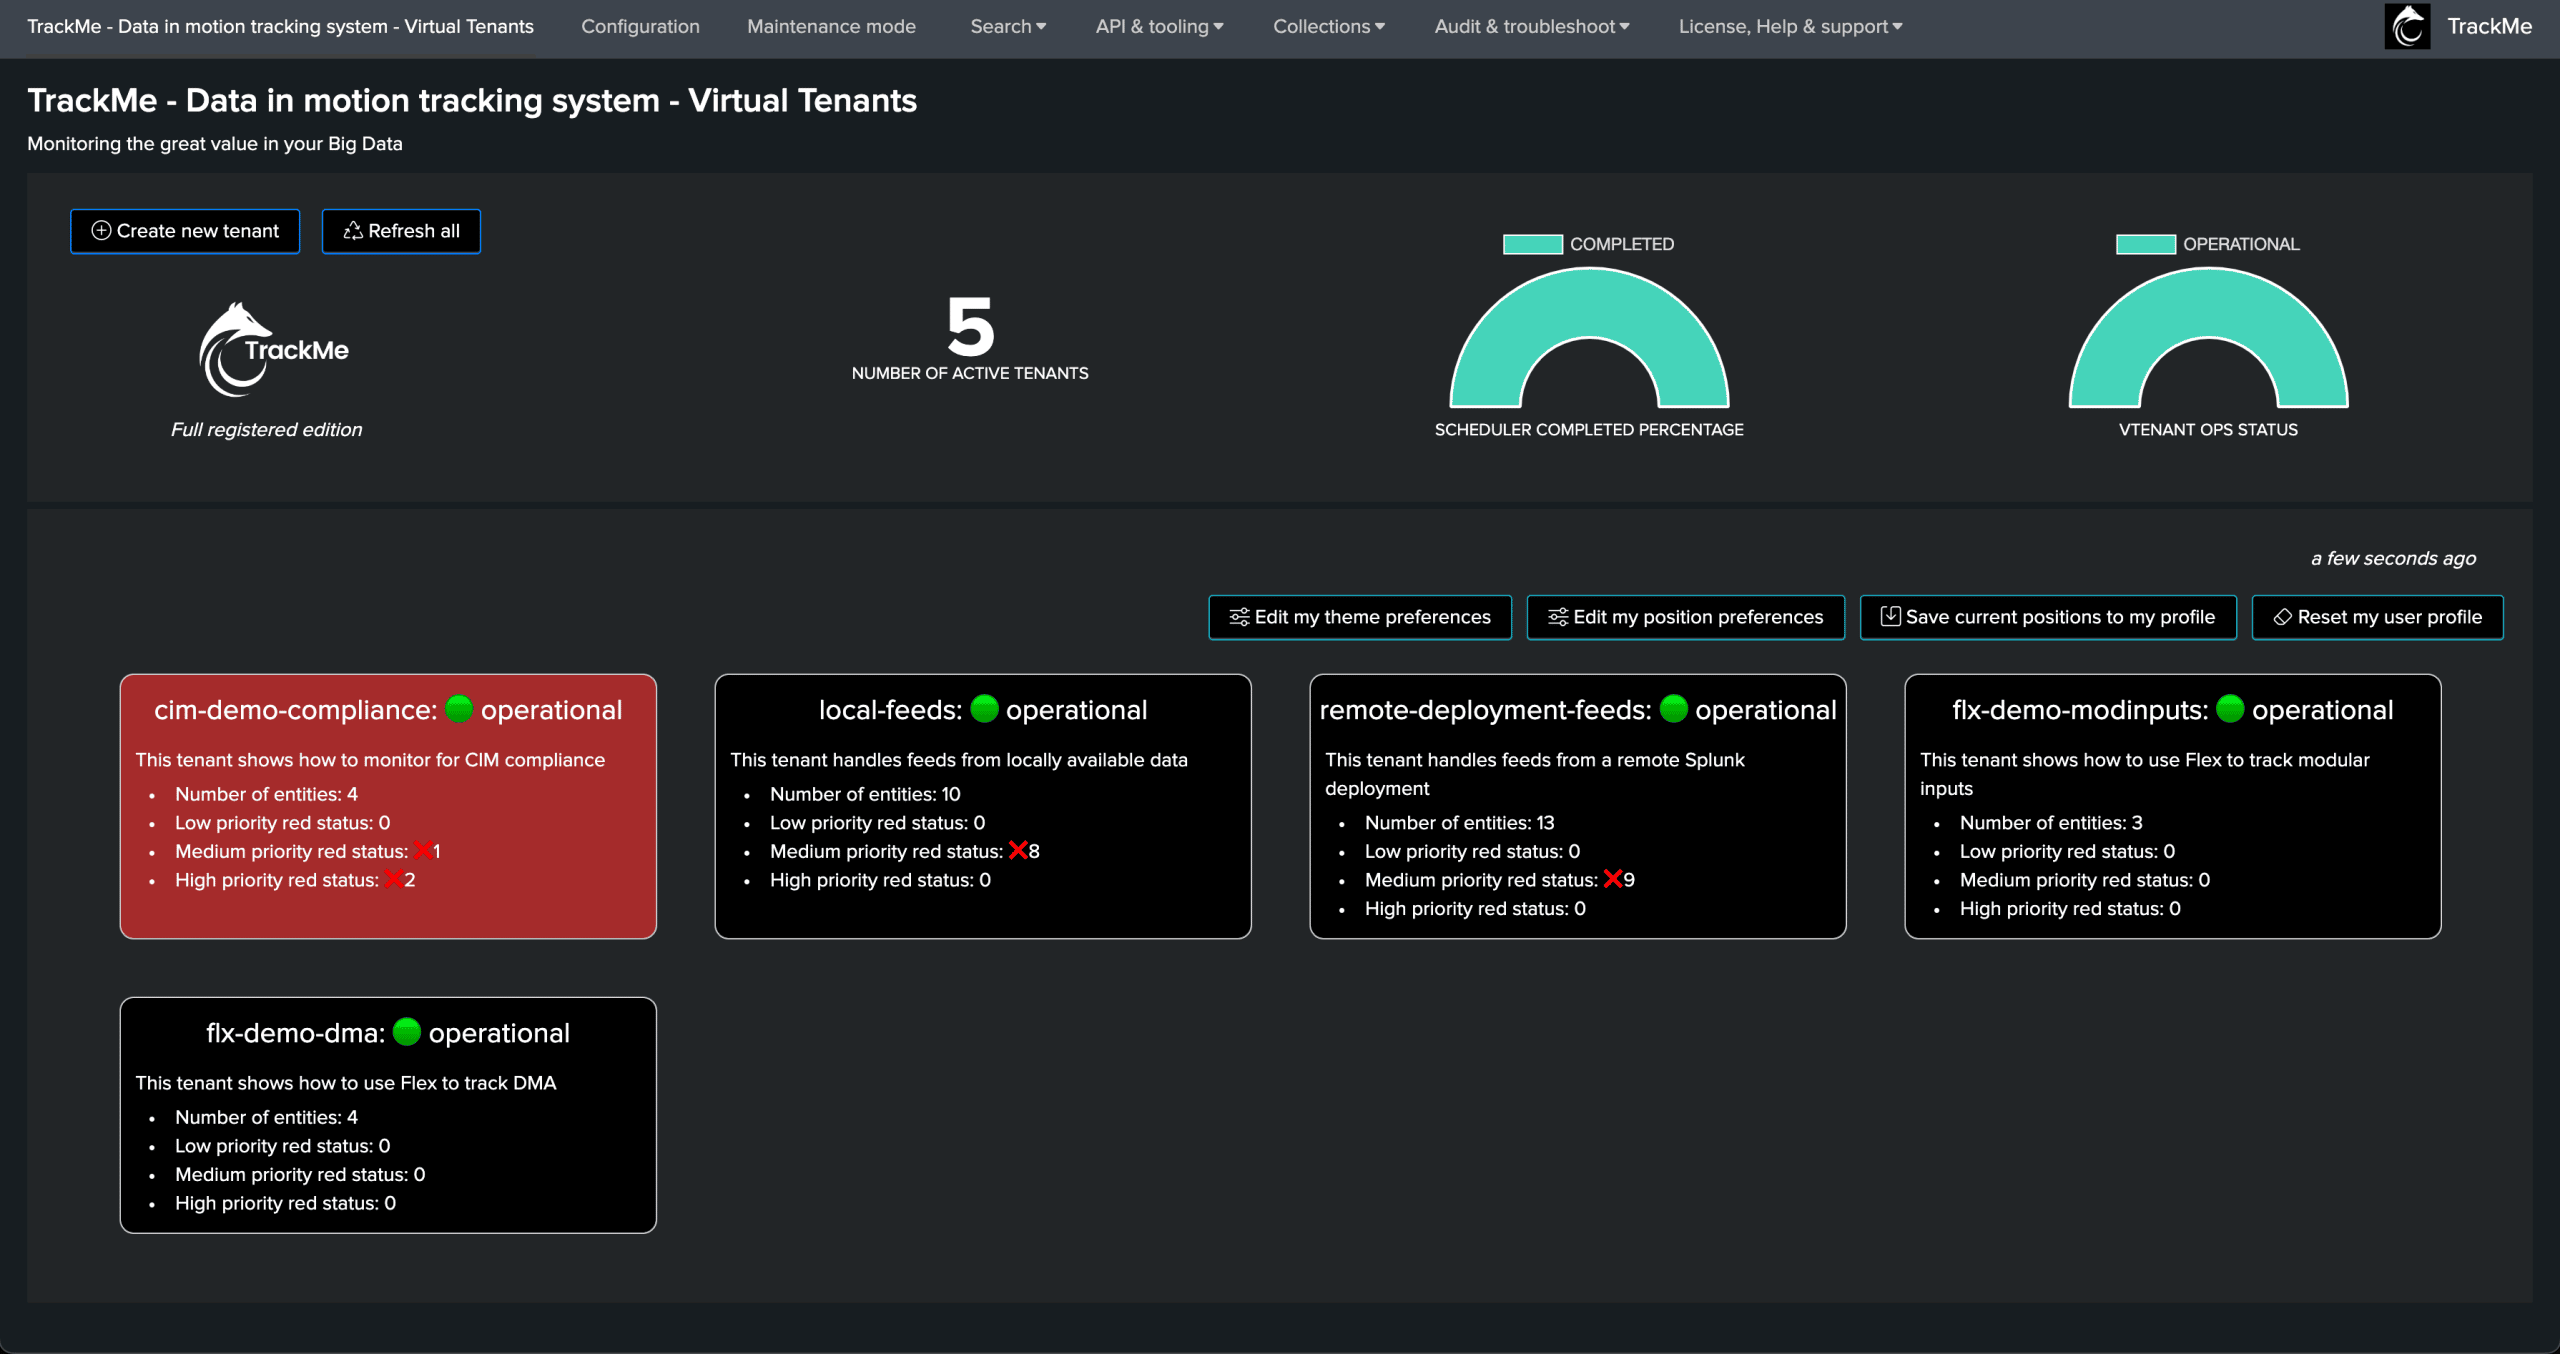Click green status dot on flx-demo-modinputs tenant
The height and width of the screenshot is (1354, 2560).
pos(2230,709)
